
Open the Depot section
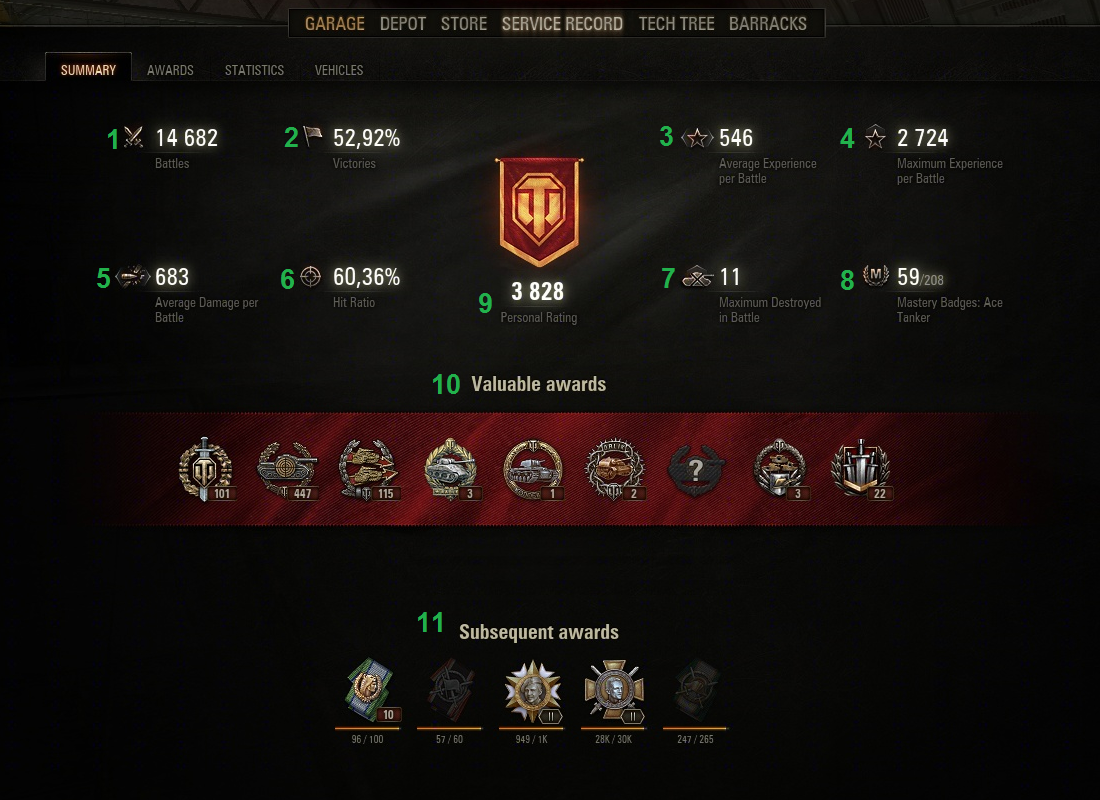403,24
